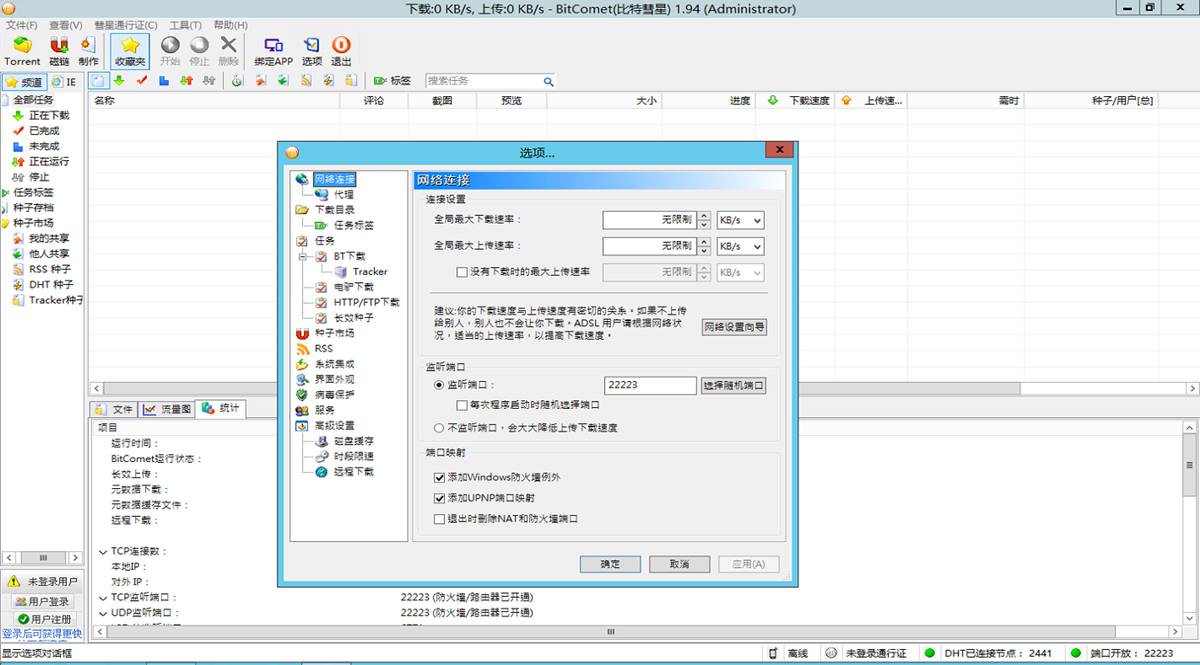Click the 确定 button
This screenshot has width=1200, height=665.
pos(610,563)
